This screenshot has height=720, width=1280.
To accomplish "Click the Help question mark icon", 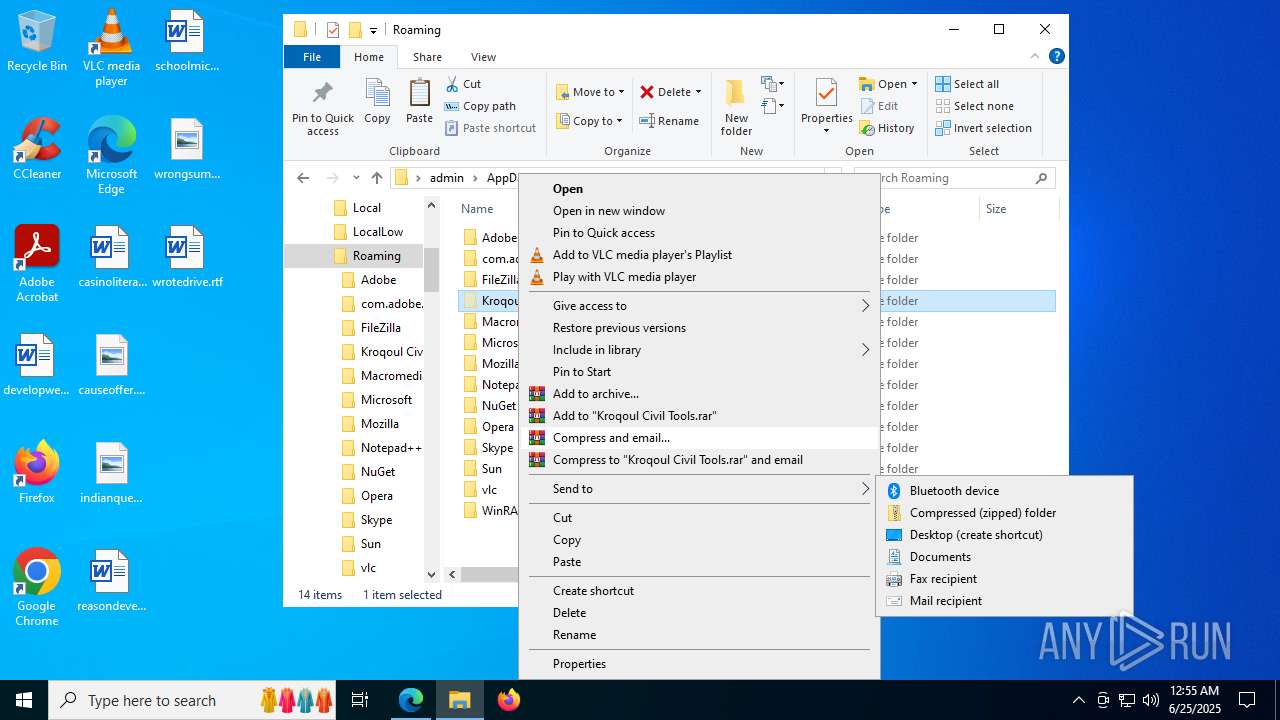I will coord(1056,57).
